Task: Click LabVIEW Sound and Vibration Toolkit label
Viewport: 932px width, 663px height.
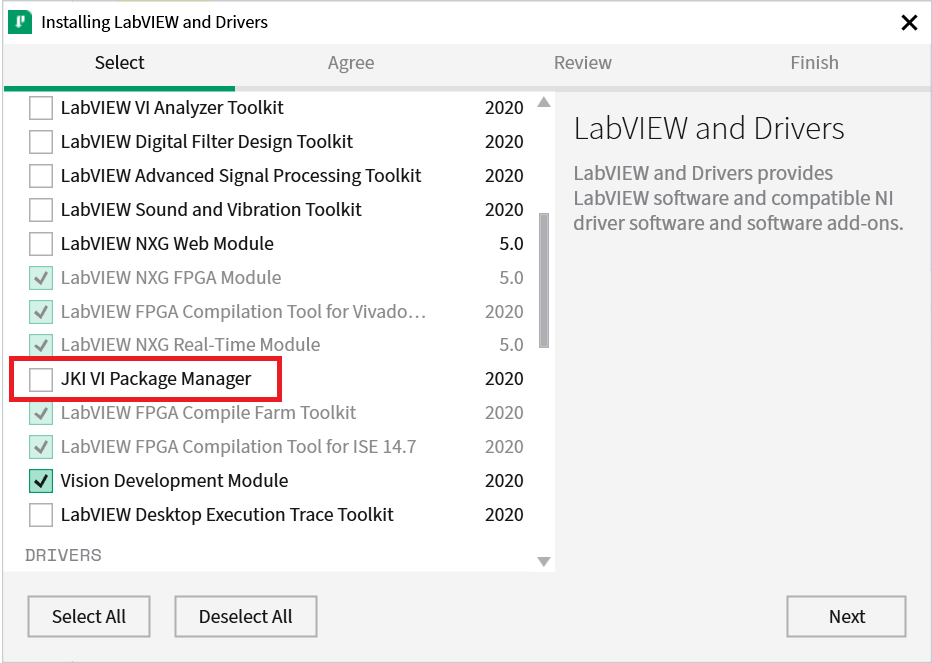Action: pos(211,209)
